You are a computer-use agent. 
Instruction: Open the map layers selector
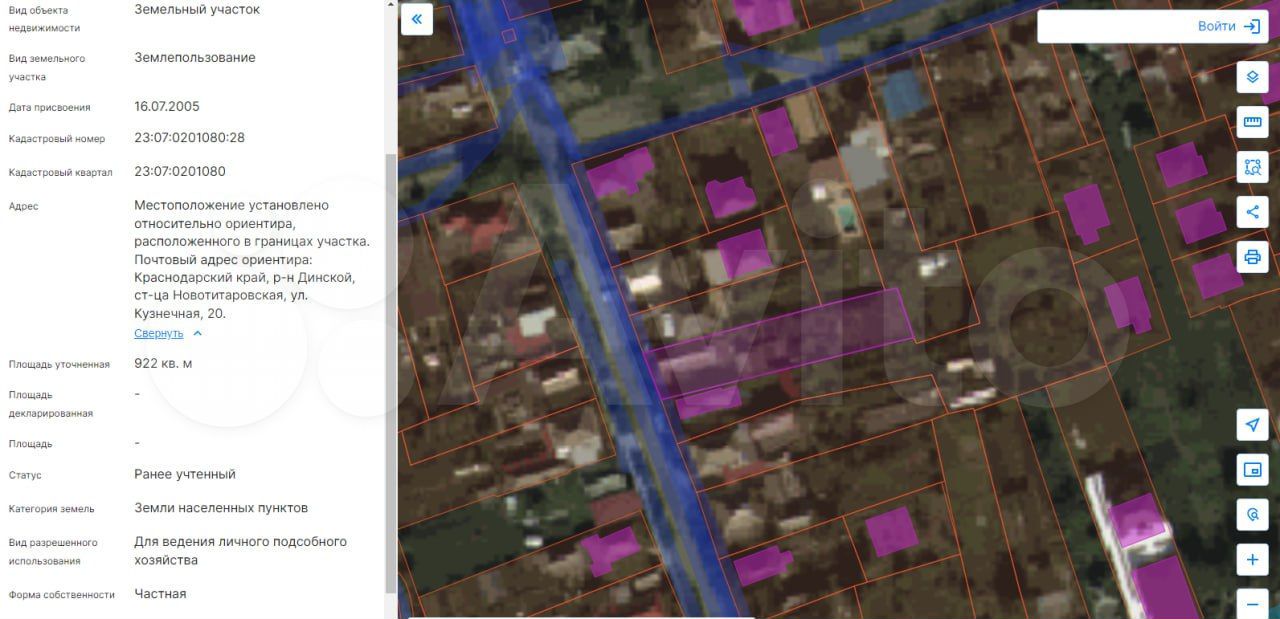(1252, 78)
